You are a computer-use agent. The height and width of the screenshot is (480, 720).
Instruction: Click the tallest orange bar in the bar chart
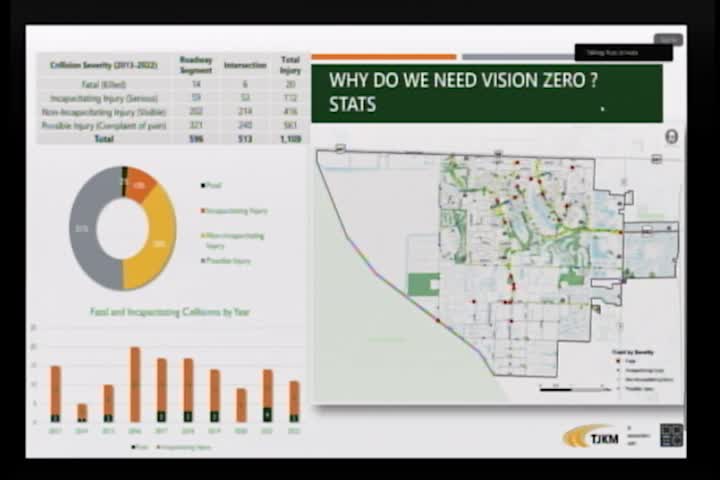tap(135, 384)
